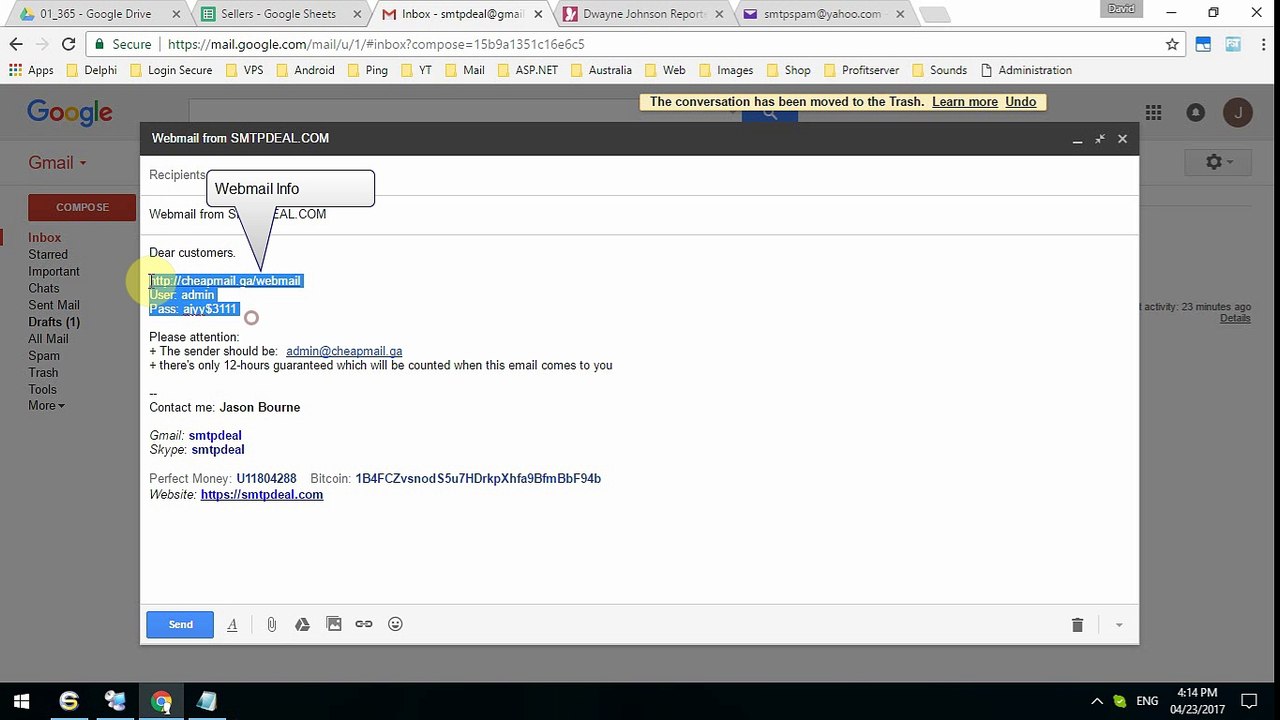Image resolution: width=1280 pixels, height=720 pixels.
Task: Save and close the compose window
Action: click(1122, 139)
